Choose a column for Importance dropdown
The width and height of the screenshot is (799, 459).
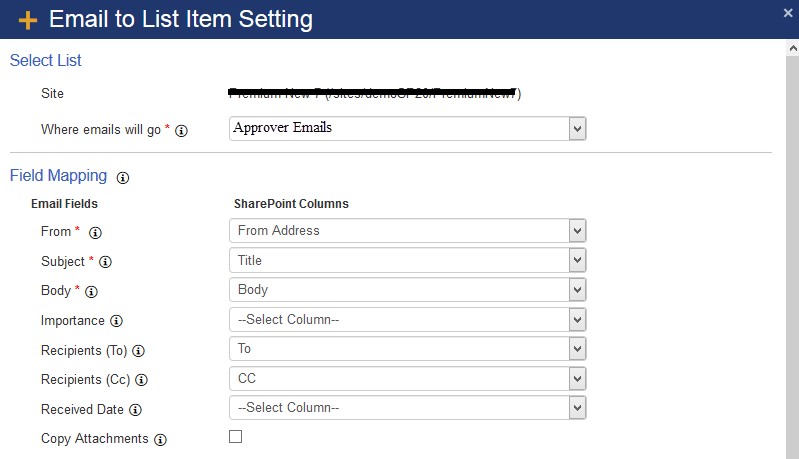[407, 320]
